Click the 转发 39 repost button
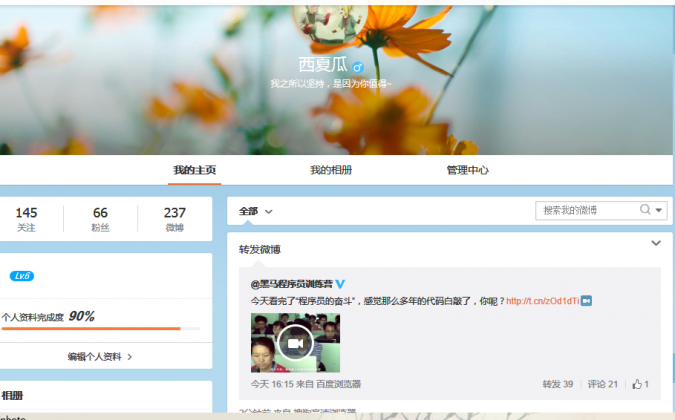This screenshot has height=420, width=675. [557, 384]
